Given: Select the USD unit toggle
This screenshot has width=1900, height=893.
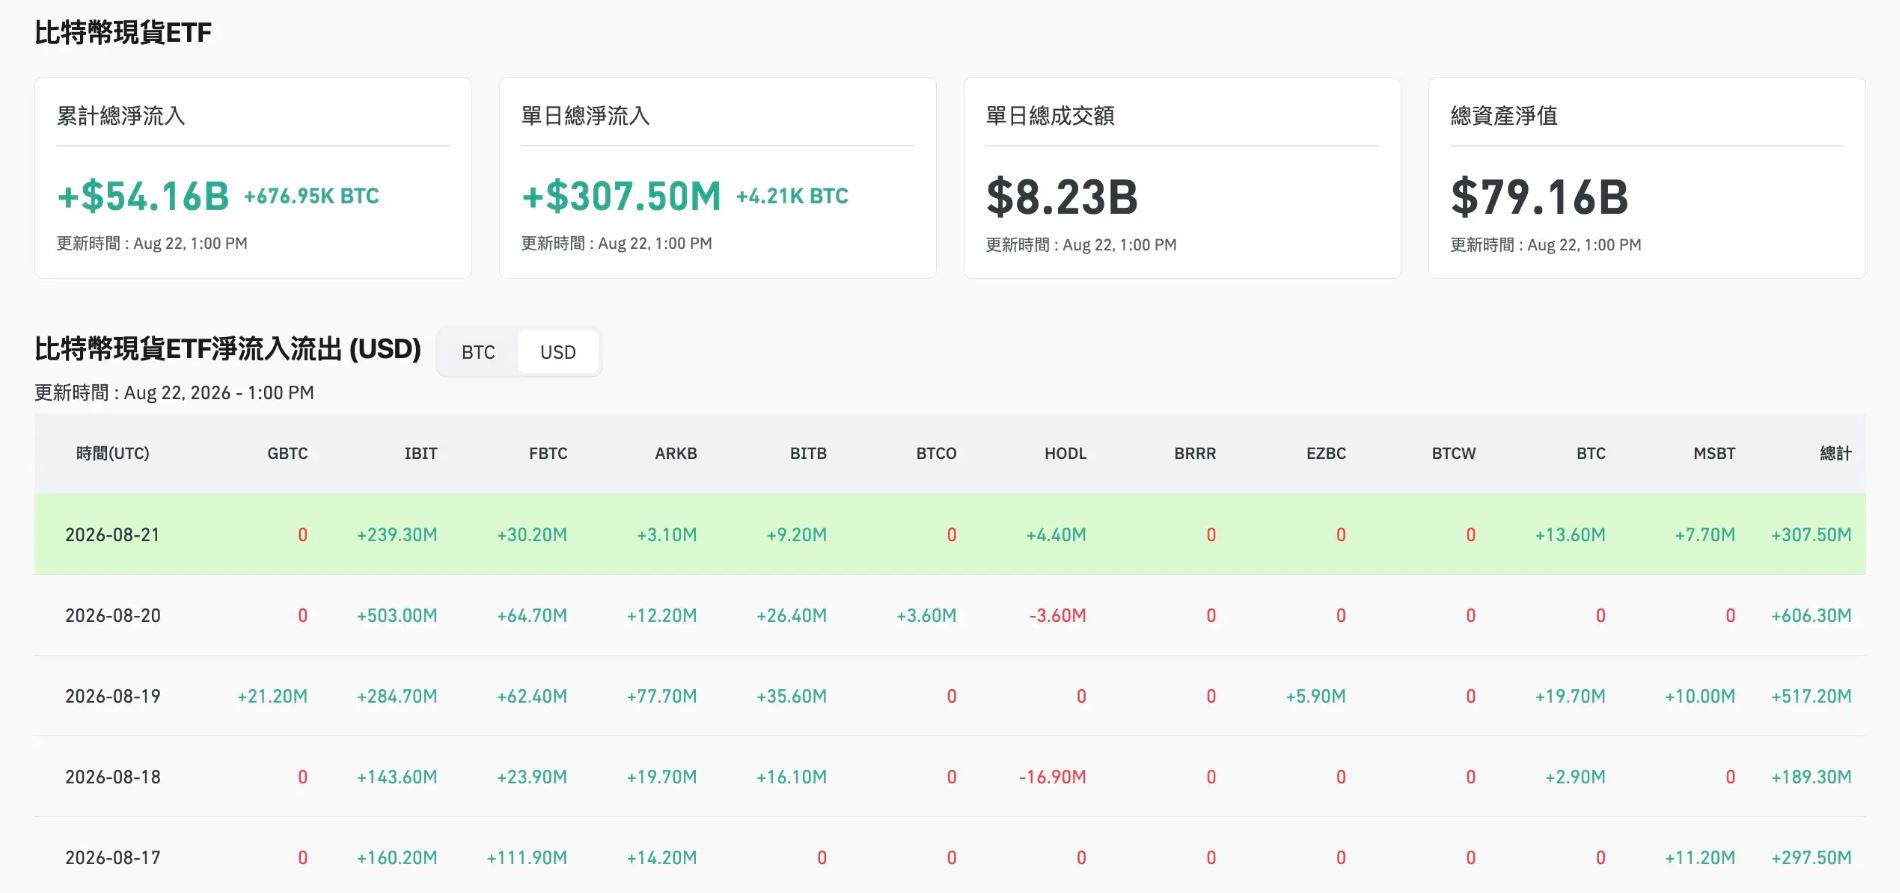Looking at the screenshot, I should (x=558, y=352).
